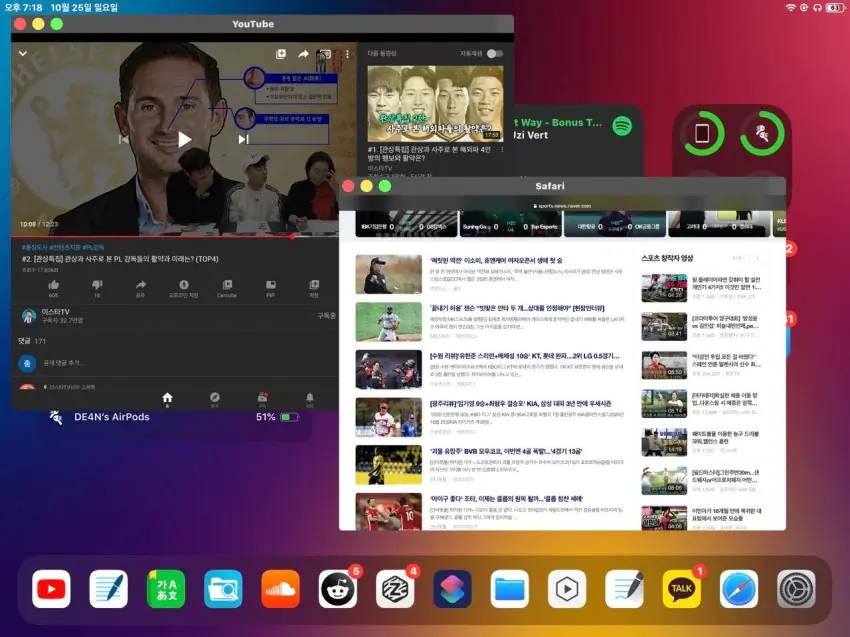850x637 pixels.
Task: Open the KakaoTalk app in the dock
Action: [x=681, y=589]
